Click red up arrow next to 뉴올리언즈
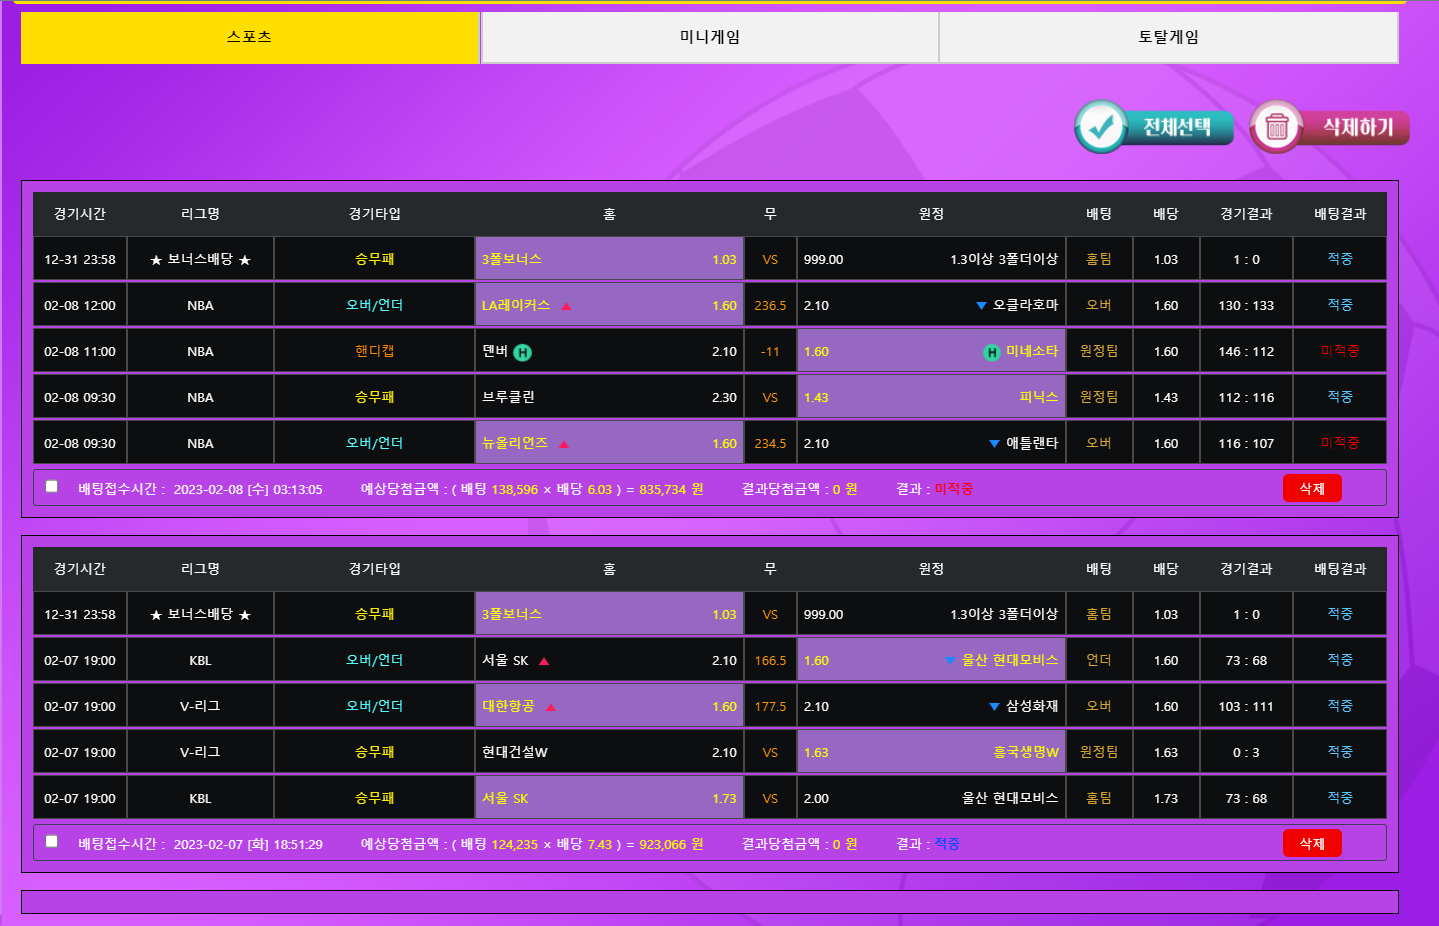The width and height of the screenshot is (1439, 926). click(x=564, y=444)
